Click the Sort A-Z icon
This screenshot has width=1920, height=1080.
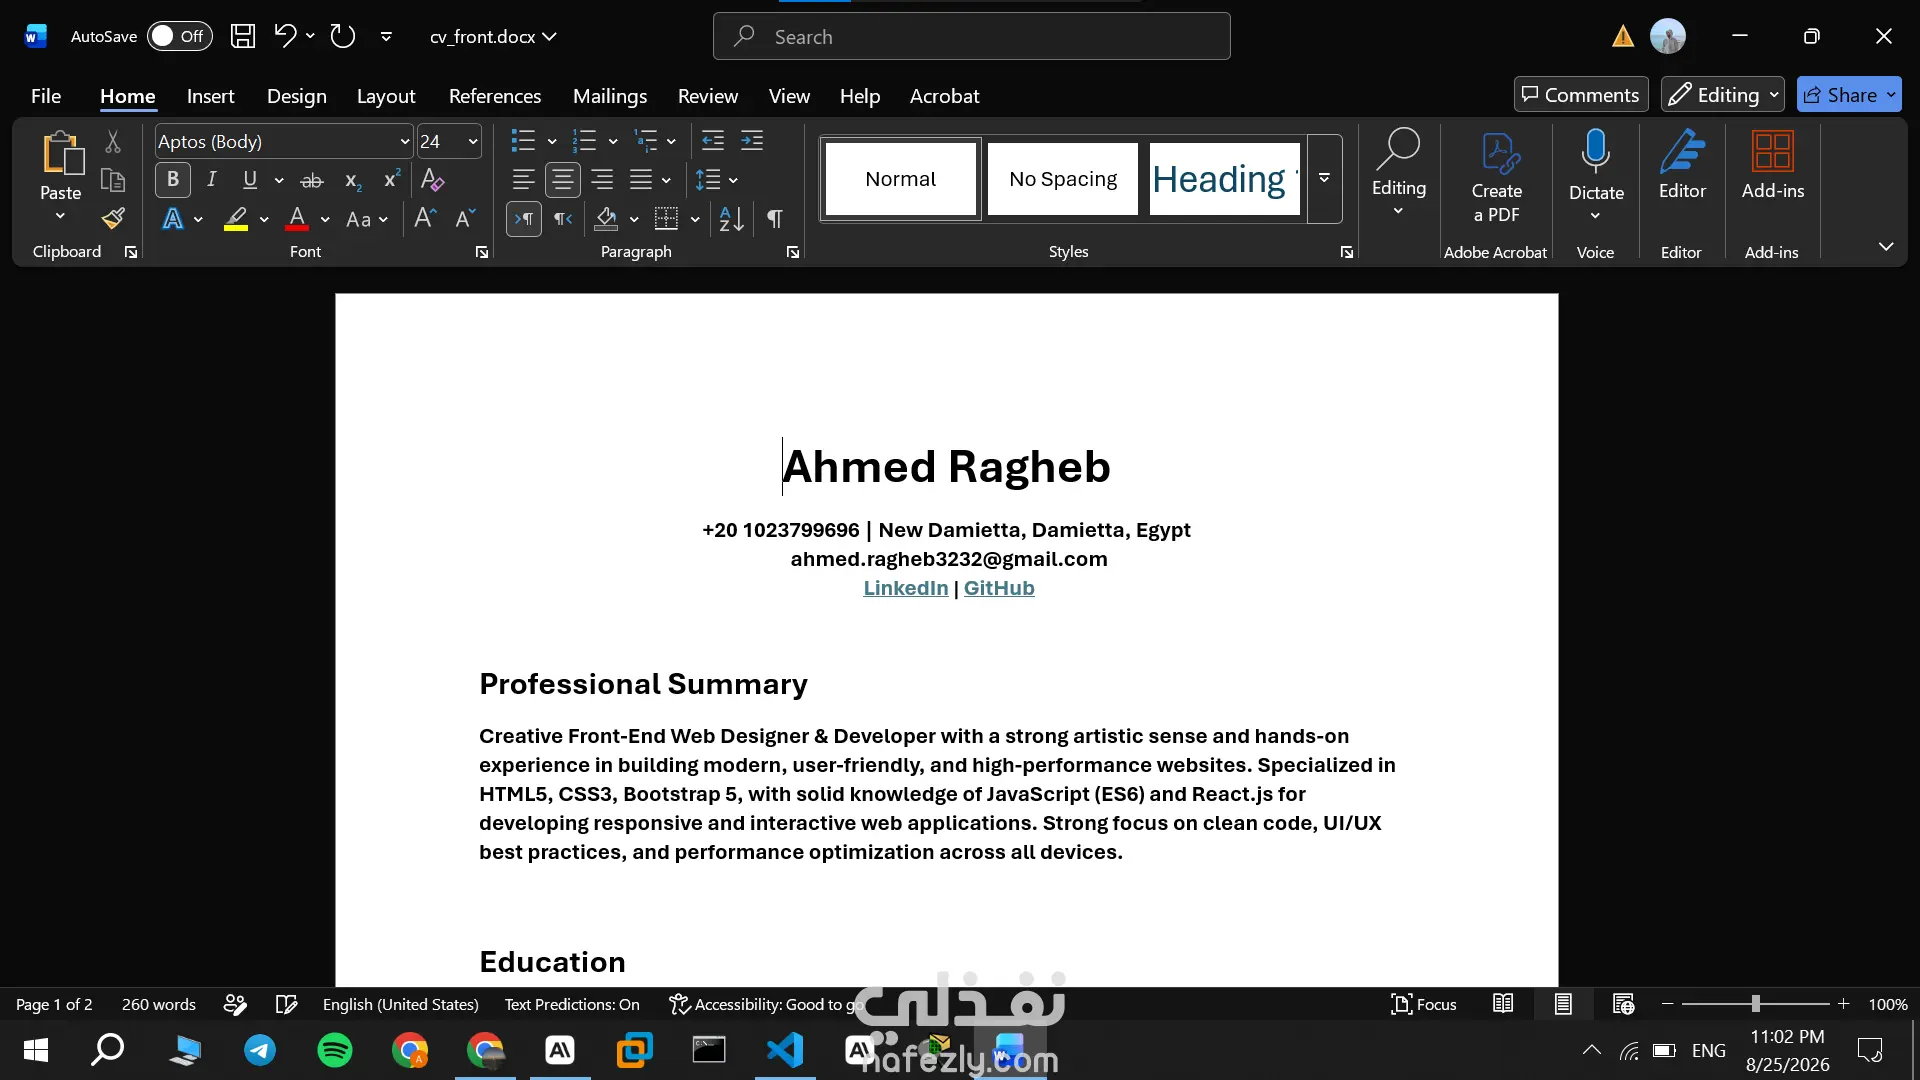[x=731, y=219]
